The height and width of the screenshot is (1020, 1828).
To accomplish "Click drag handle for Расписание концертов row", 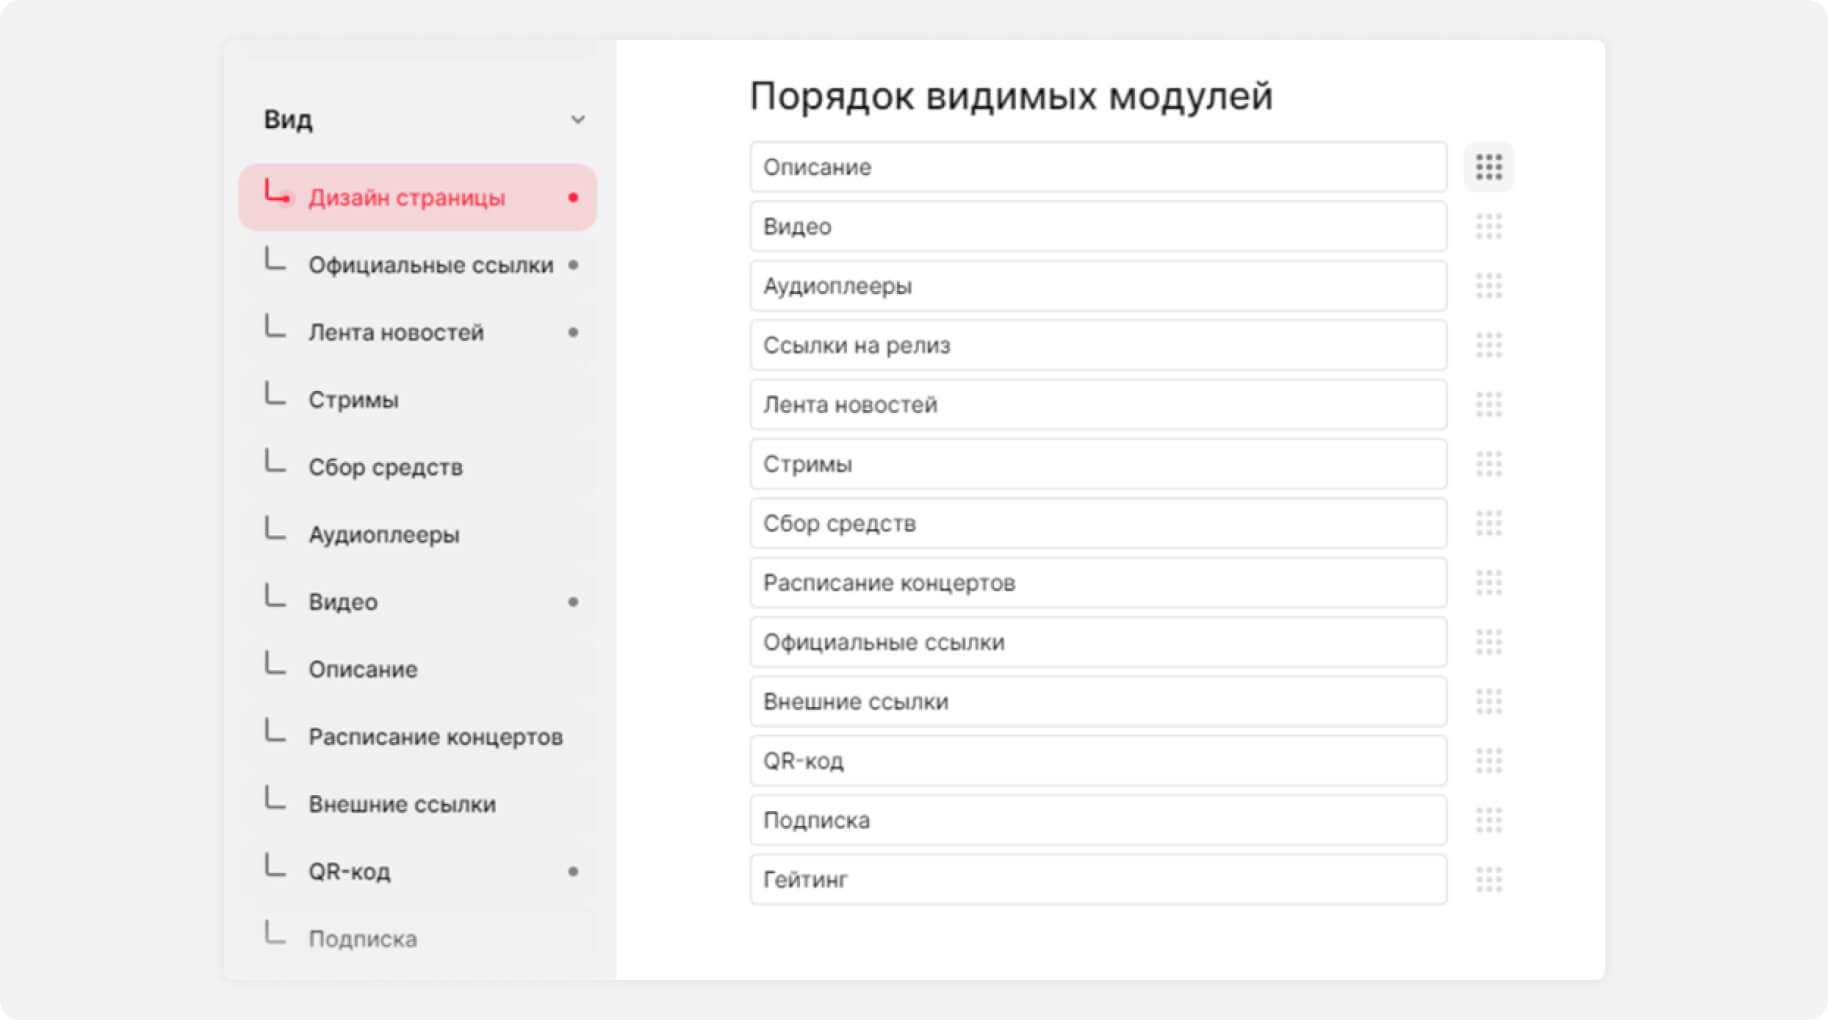I will 1488,583.
